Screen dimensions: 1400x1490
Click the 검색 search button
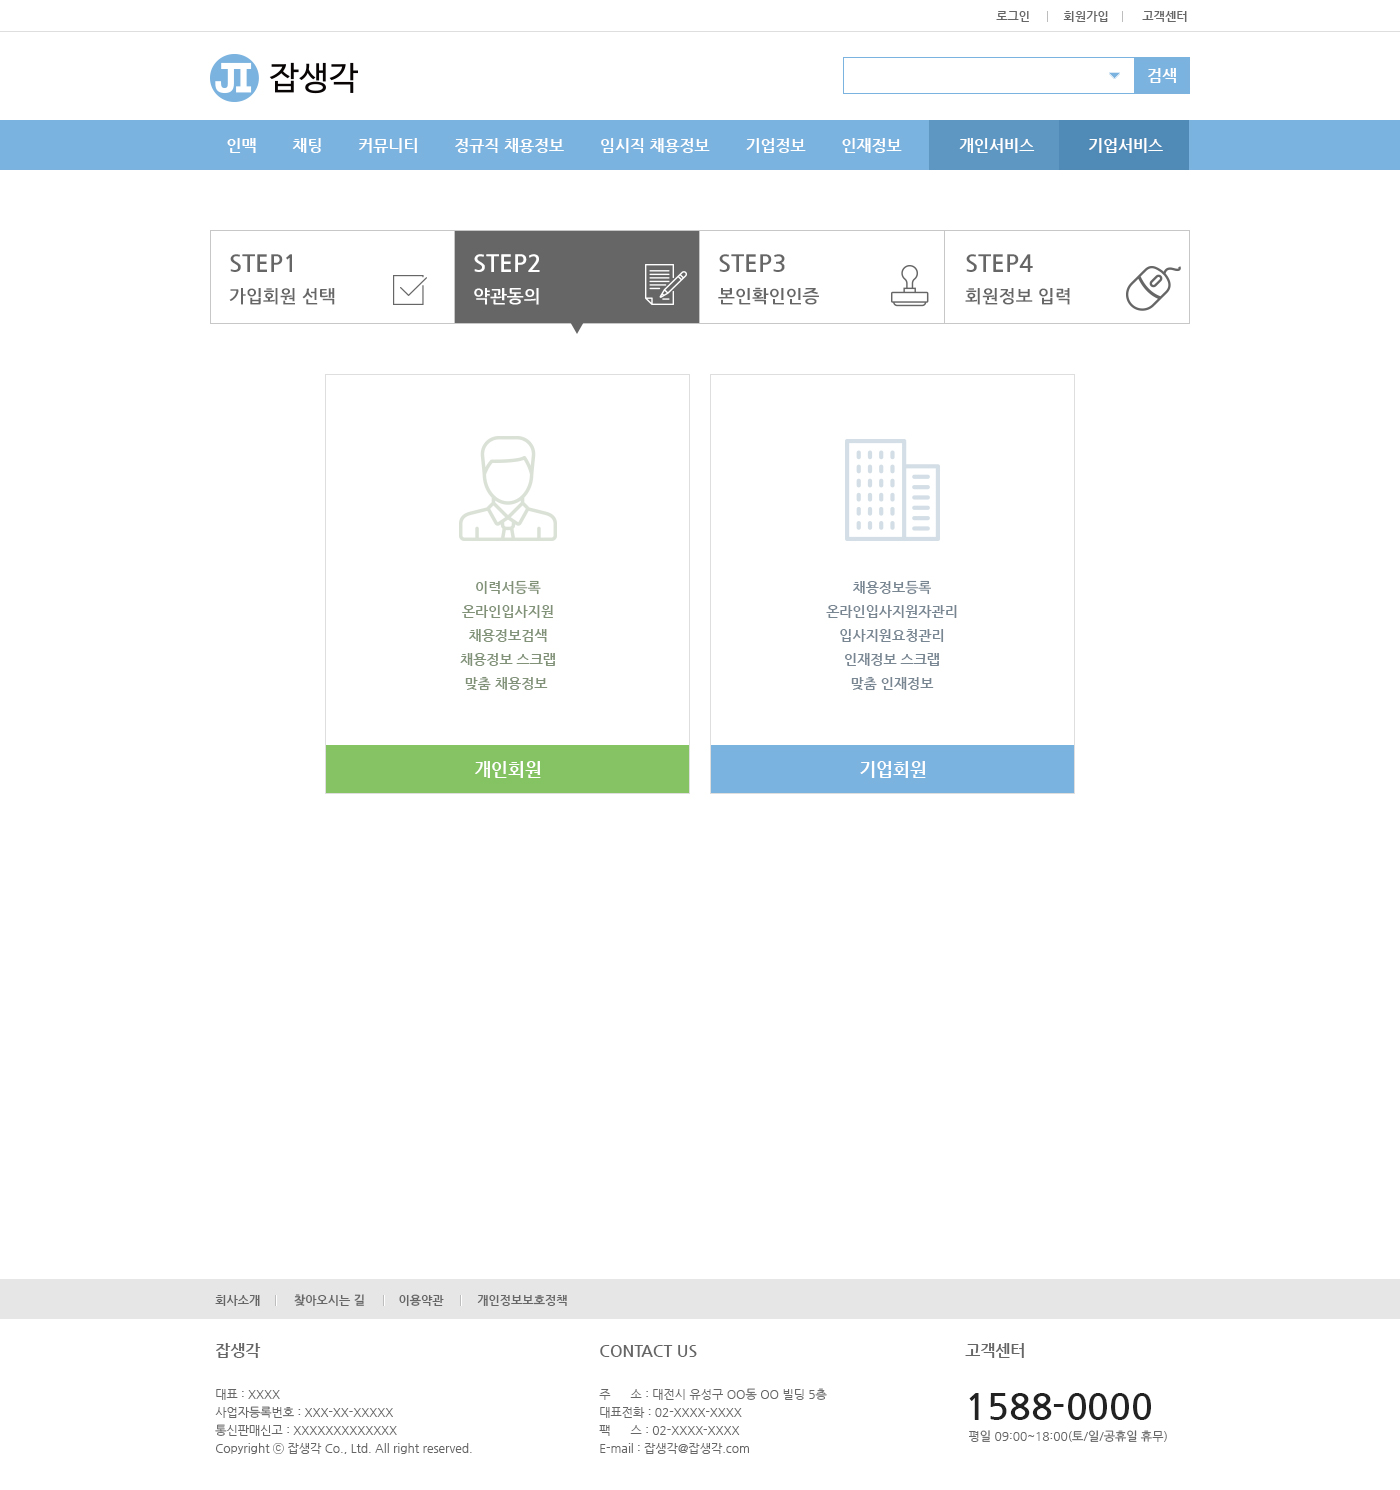(x=1162, y=76)
